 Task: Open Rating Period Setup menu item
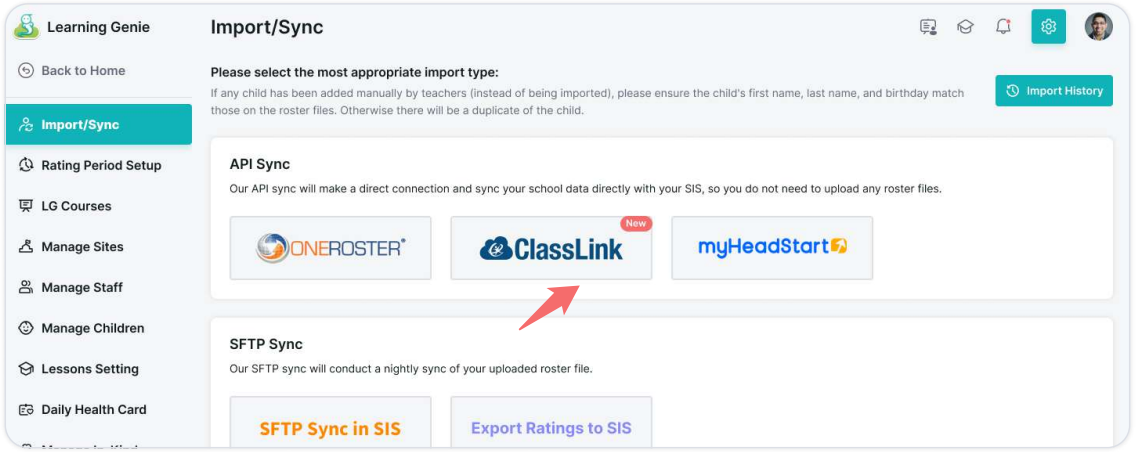(99, 165)
